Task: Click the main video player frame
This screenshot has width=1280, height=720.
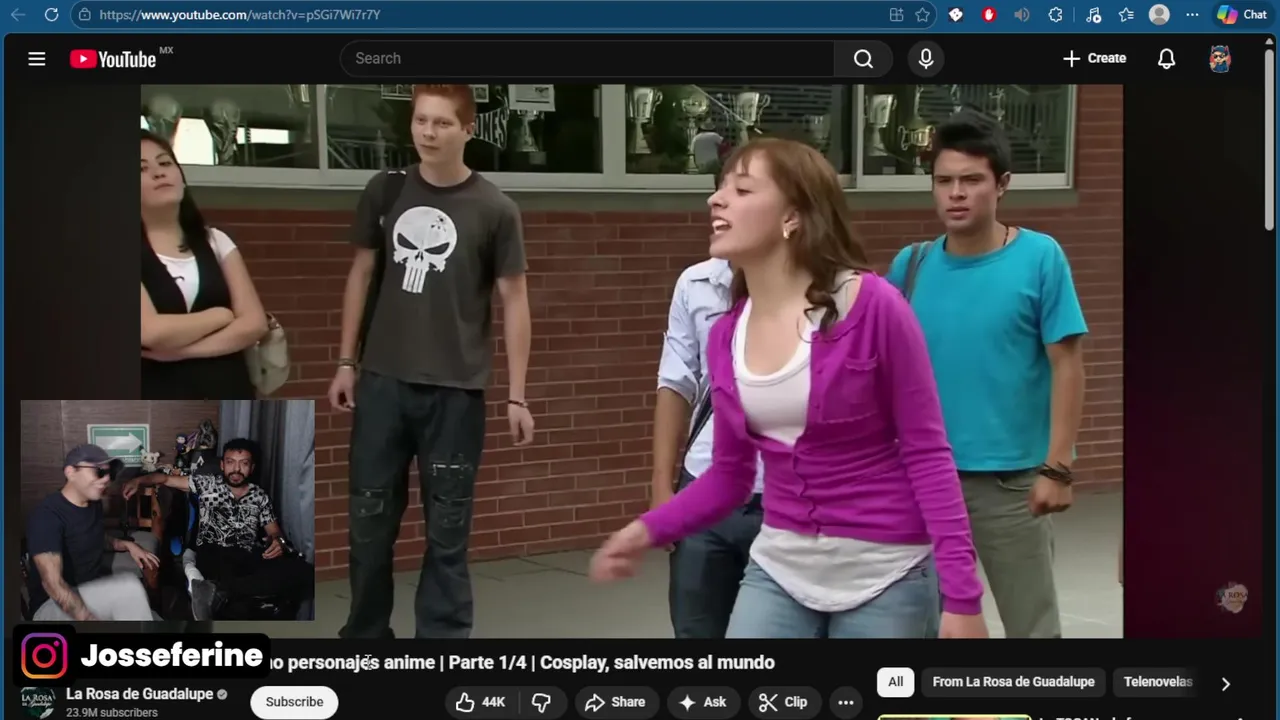Action: [631, 361]
